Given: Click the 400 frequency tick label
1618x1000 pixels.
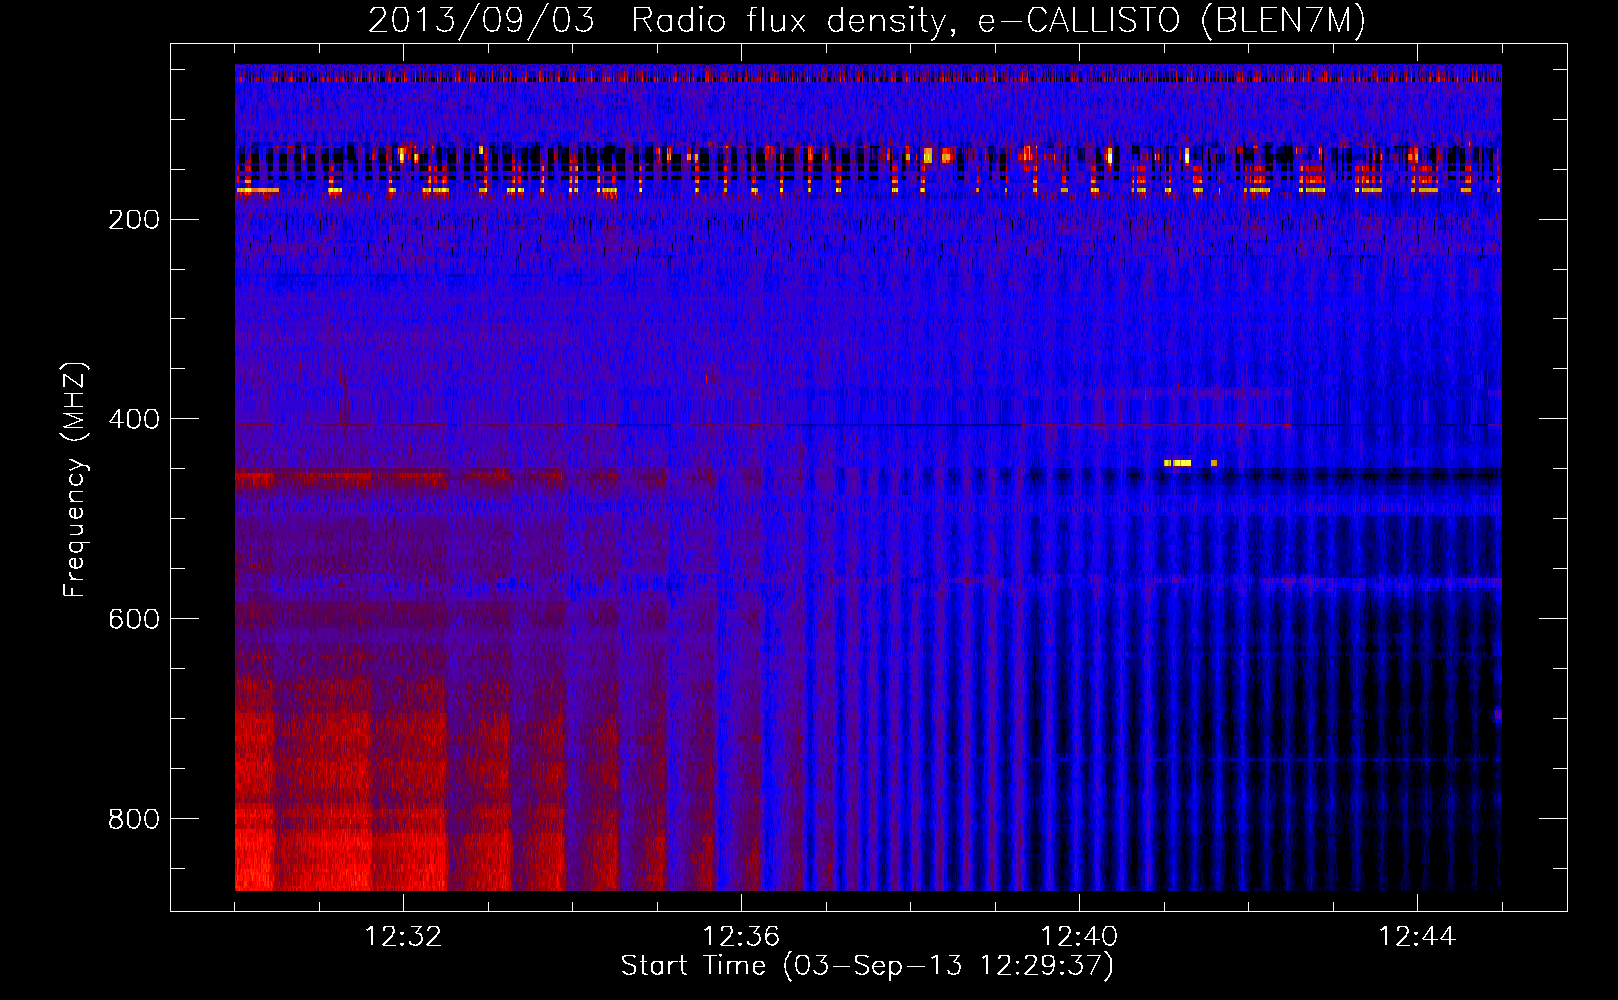Looking at the screenshot, I should 134,419.
